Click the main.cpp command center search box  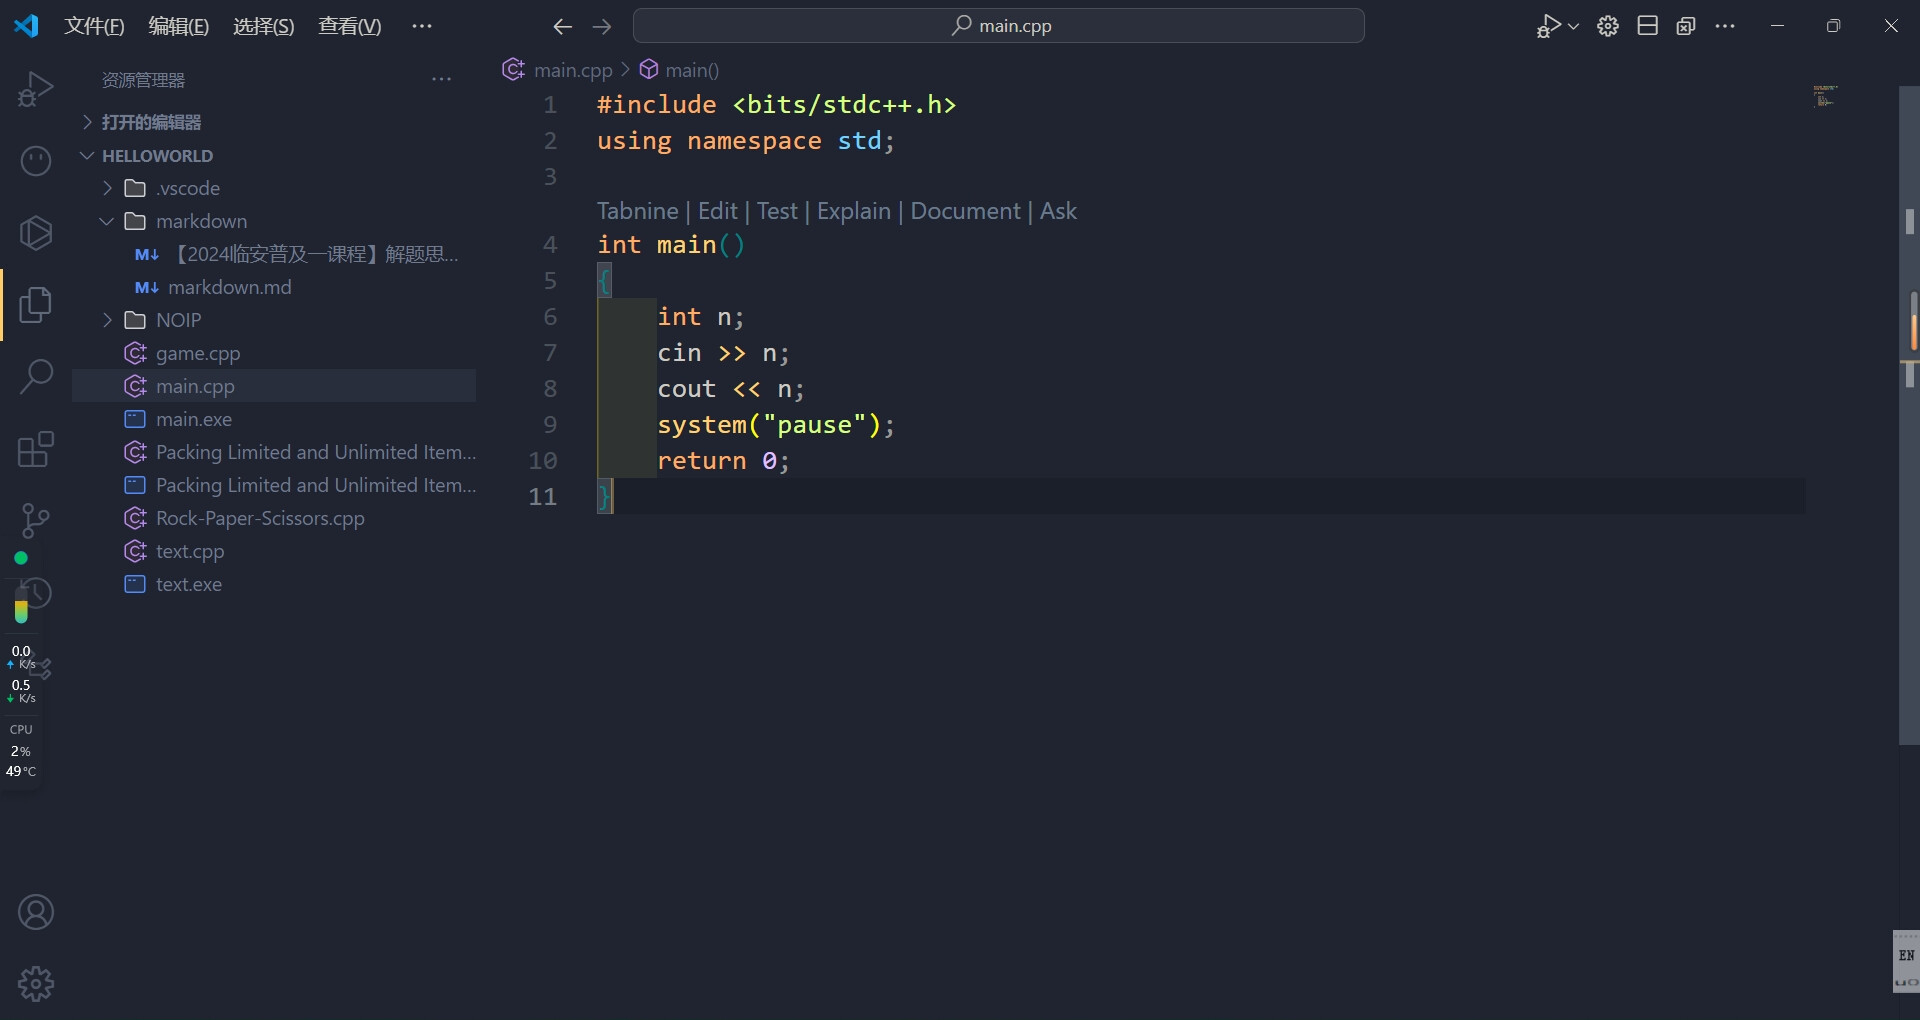[998, 26]
